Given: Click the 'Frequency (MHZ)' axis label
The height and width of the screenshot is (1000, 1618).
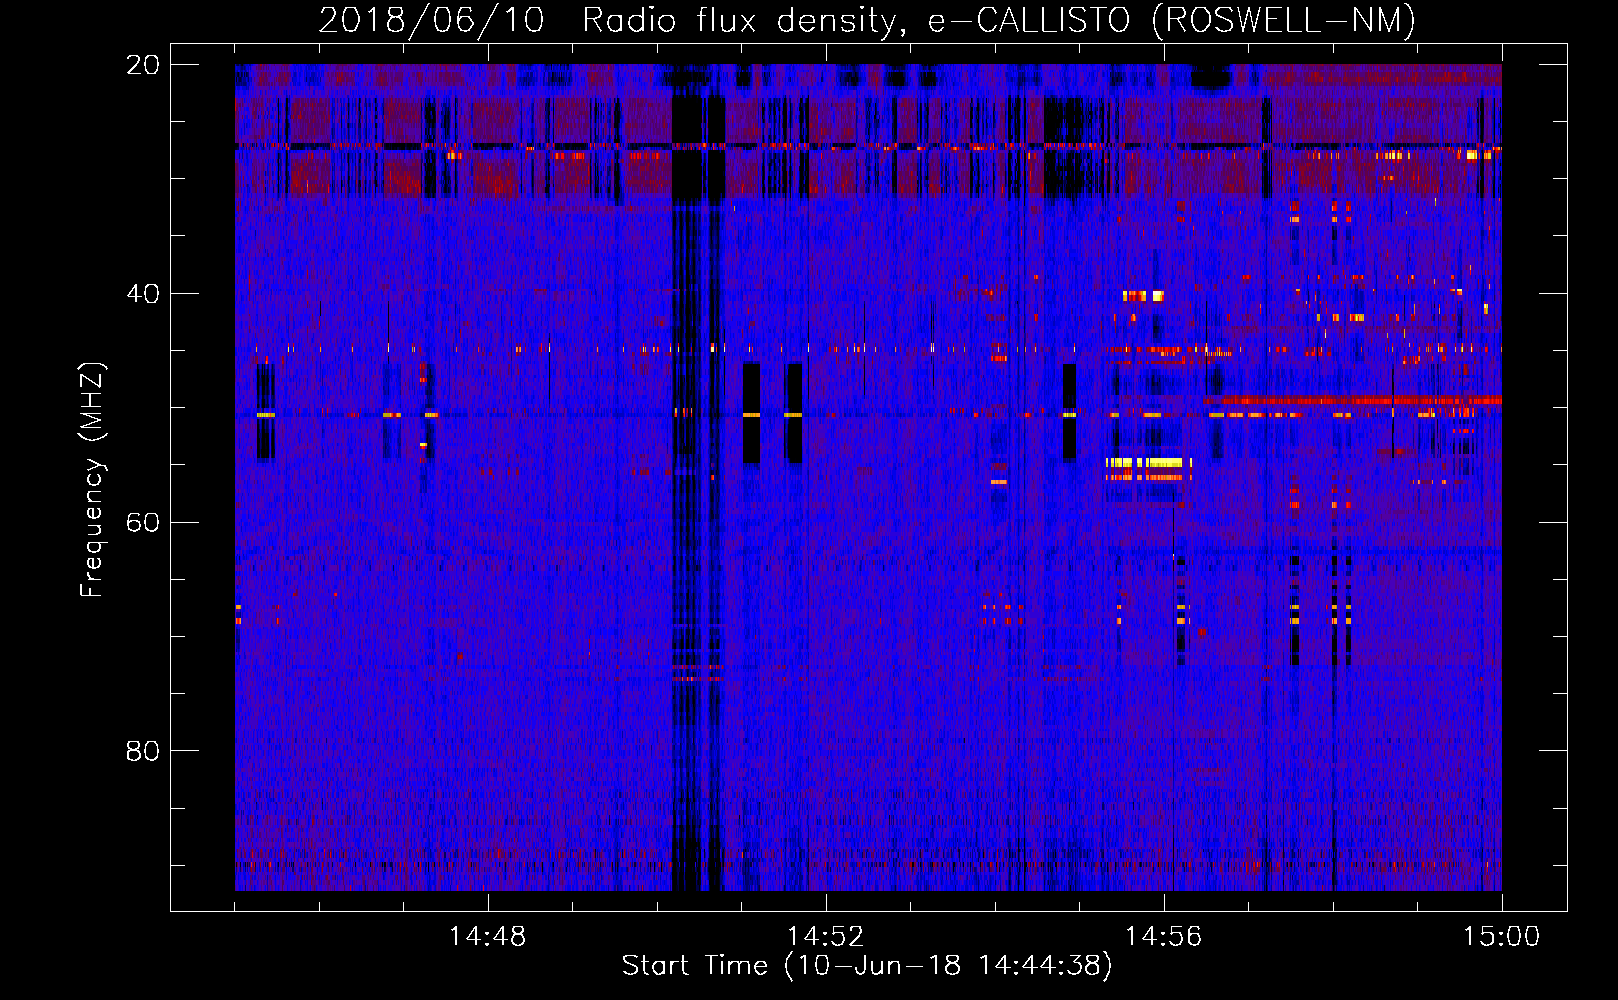Looking at the screenshot, I should [92, 480].
